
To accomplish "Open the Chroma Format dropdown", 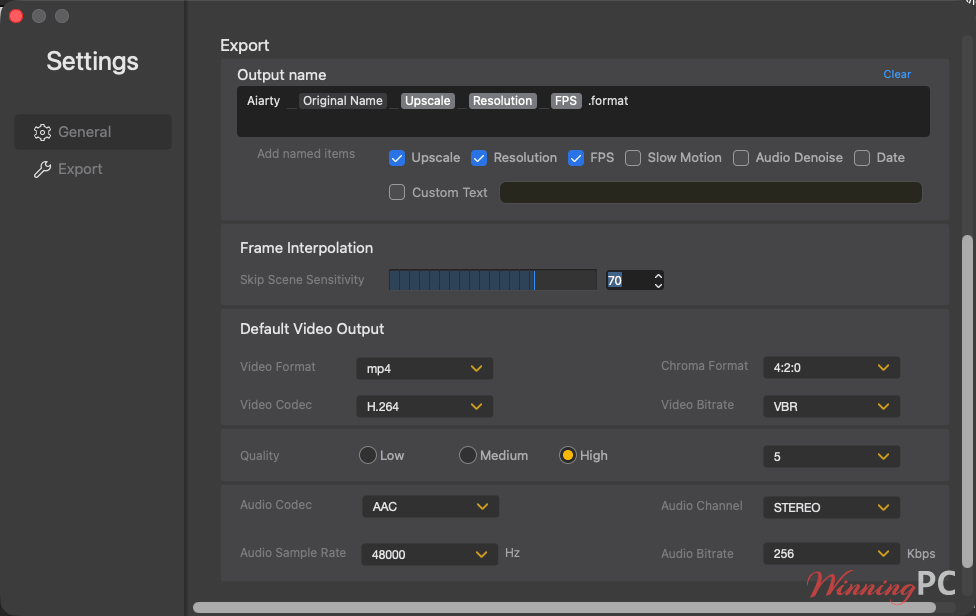I will [x=832, y=368].
